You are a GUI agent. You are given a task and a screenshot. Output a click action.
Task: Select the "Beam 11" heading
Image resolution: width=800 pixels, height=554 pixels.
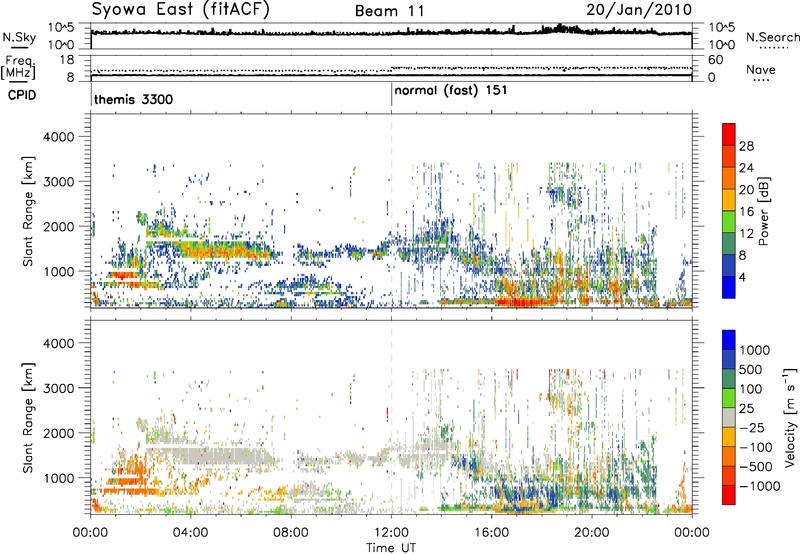click(x=389, y=11)
